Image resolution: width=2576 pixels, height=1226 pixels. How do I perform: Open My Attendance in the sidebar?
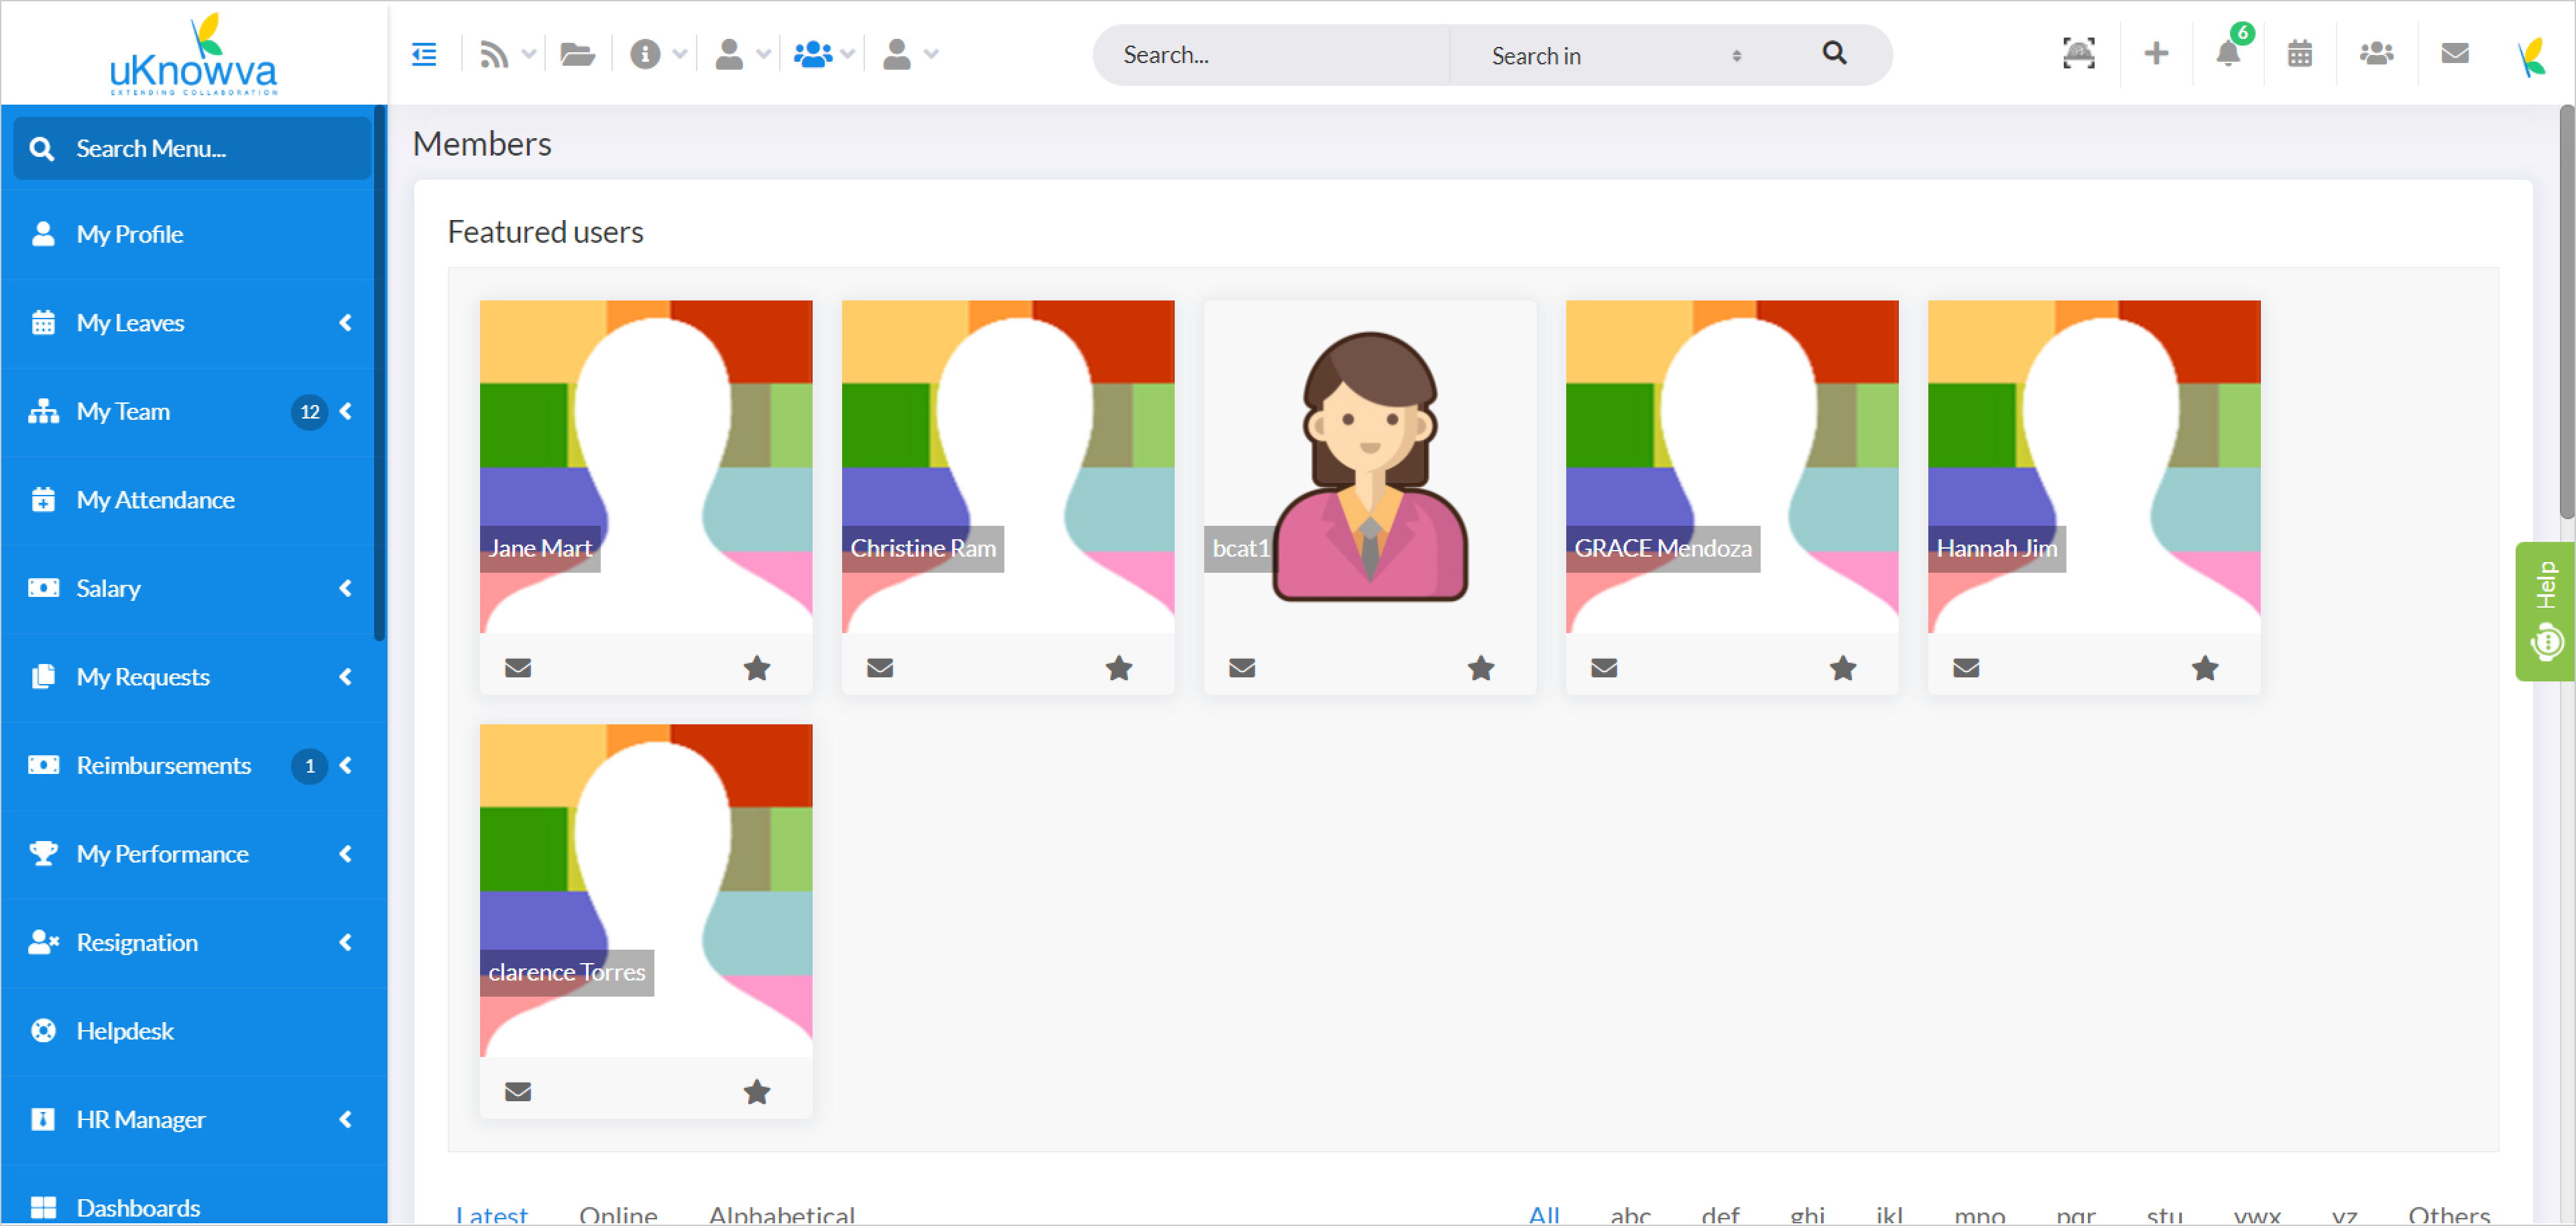pyautogui.click(x=156, y=500)
